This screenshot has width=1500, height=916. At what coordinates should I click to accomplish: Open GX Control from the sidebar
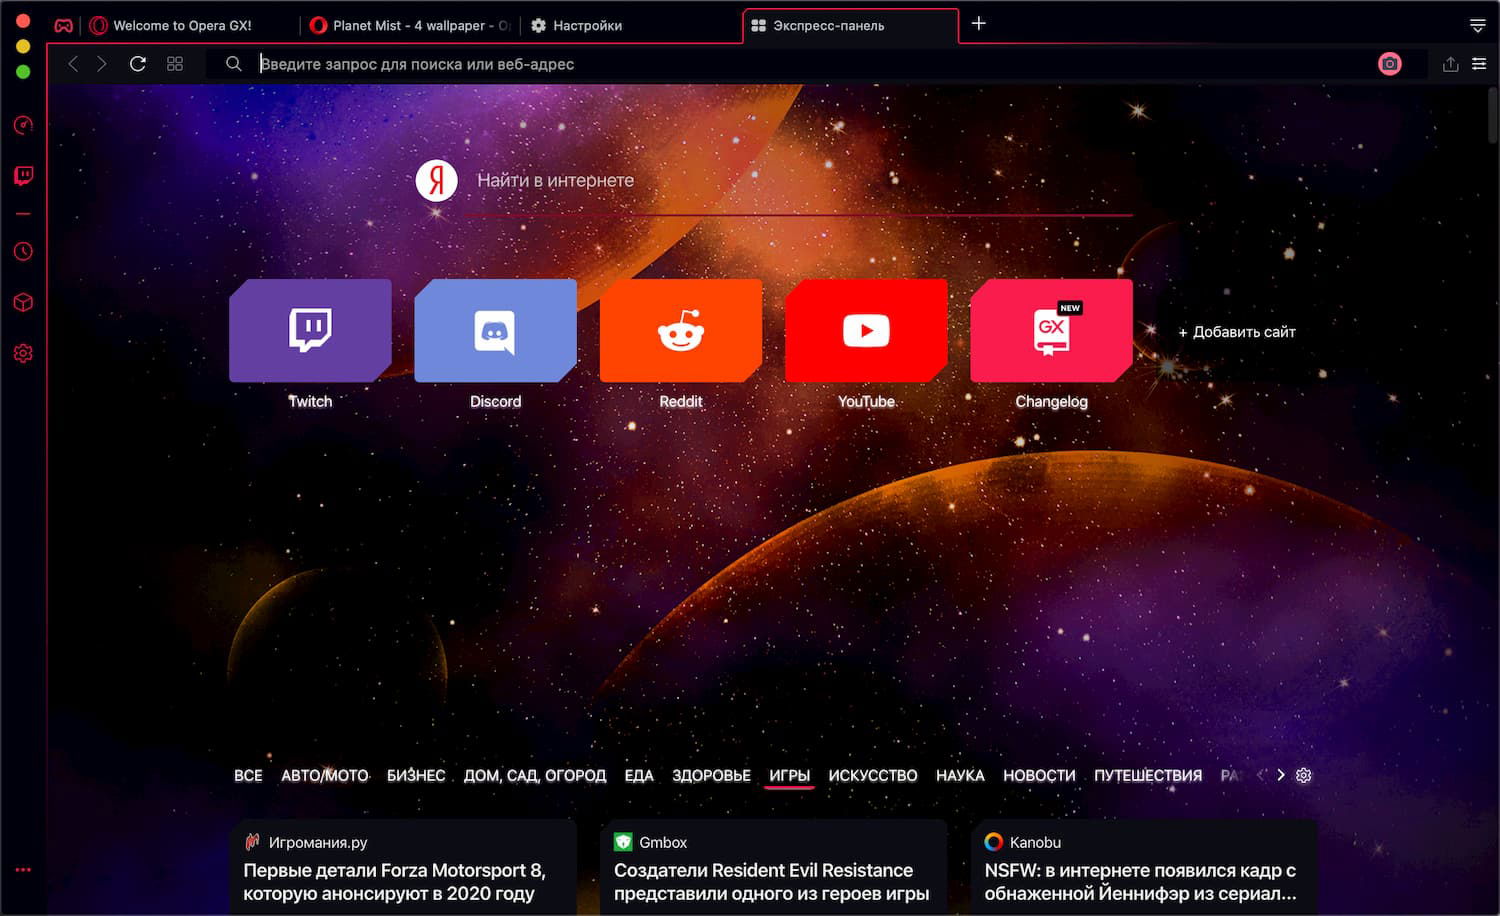[22, 125]
